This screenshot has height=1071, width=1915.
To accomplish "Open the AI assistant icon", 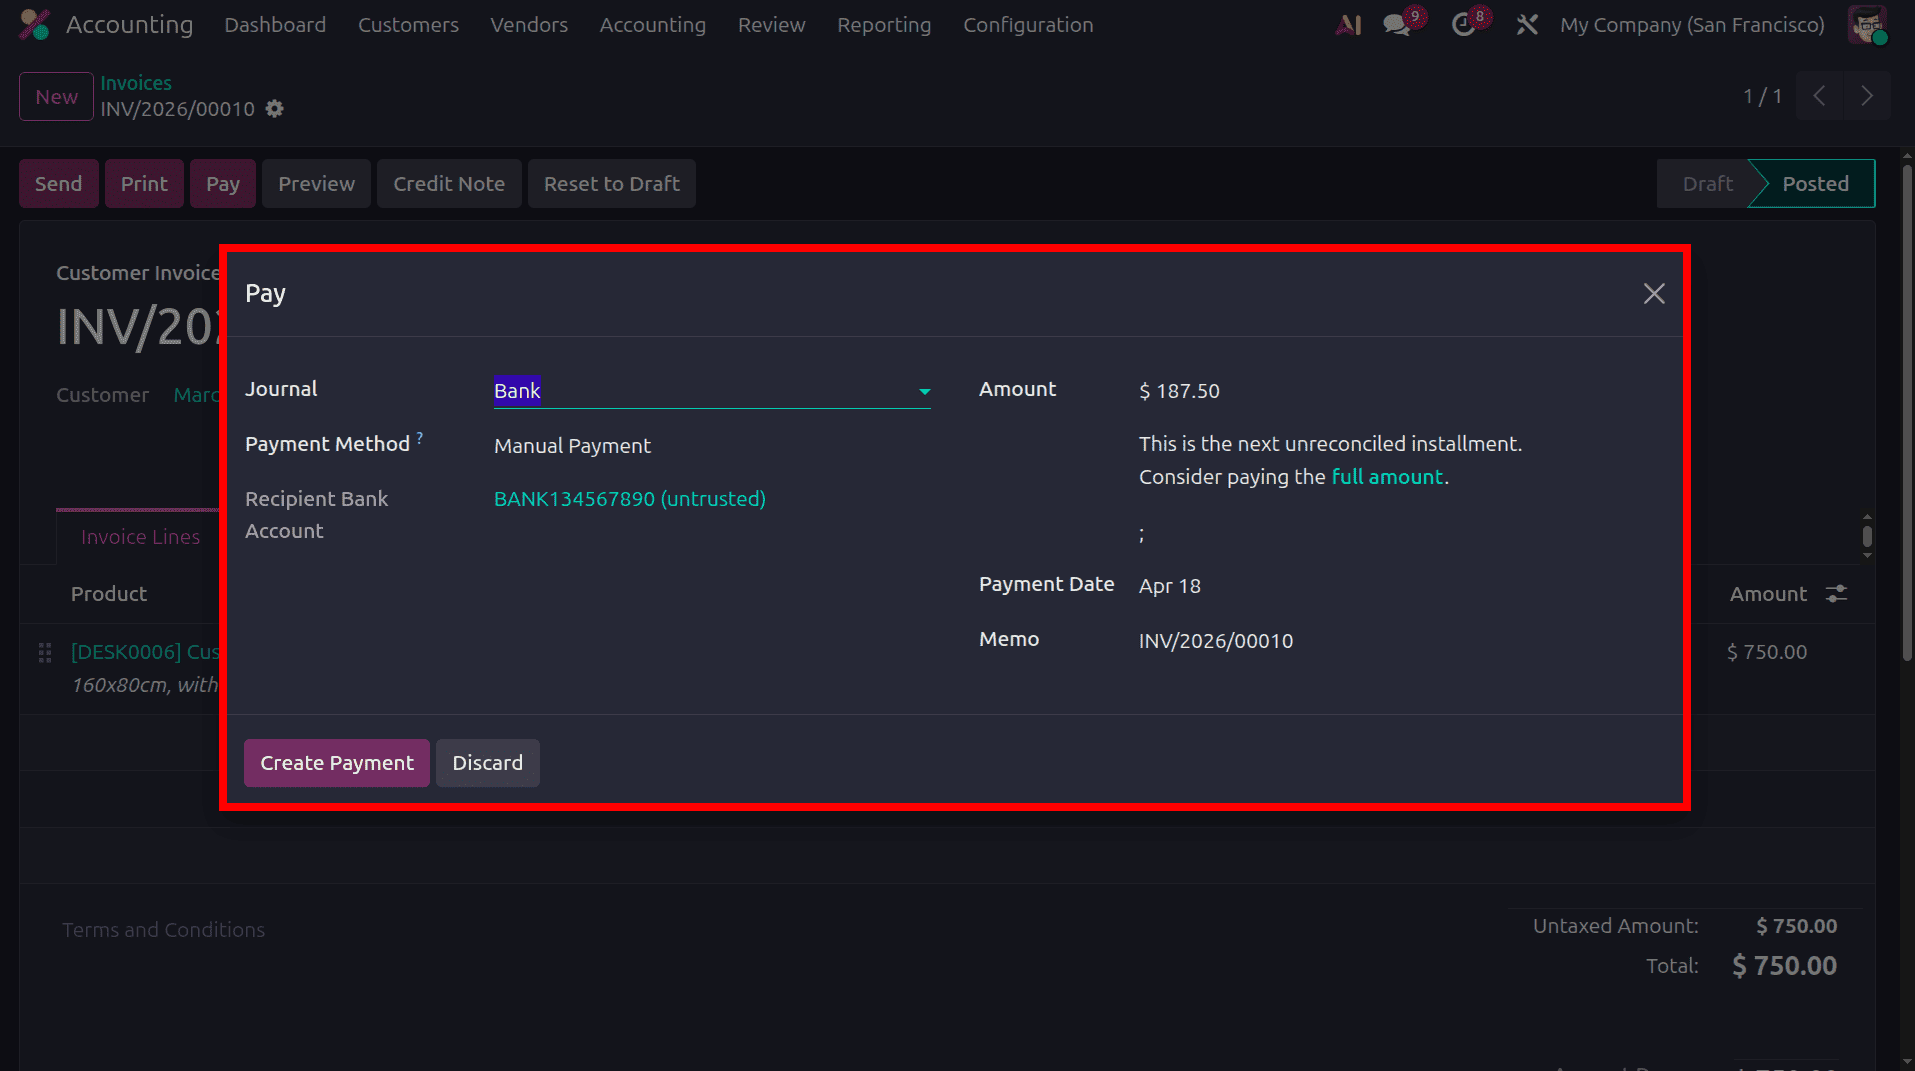I will point(1347,24).
